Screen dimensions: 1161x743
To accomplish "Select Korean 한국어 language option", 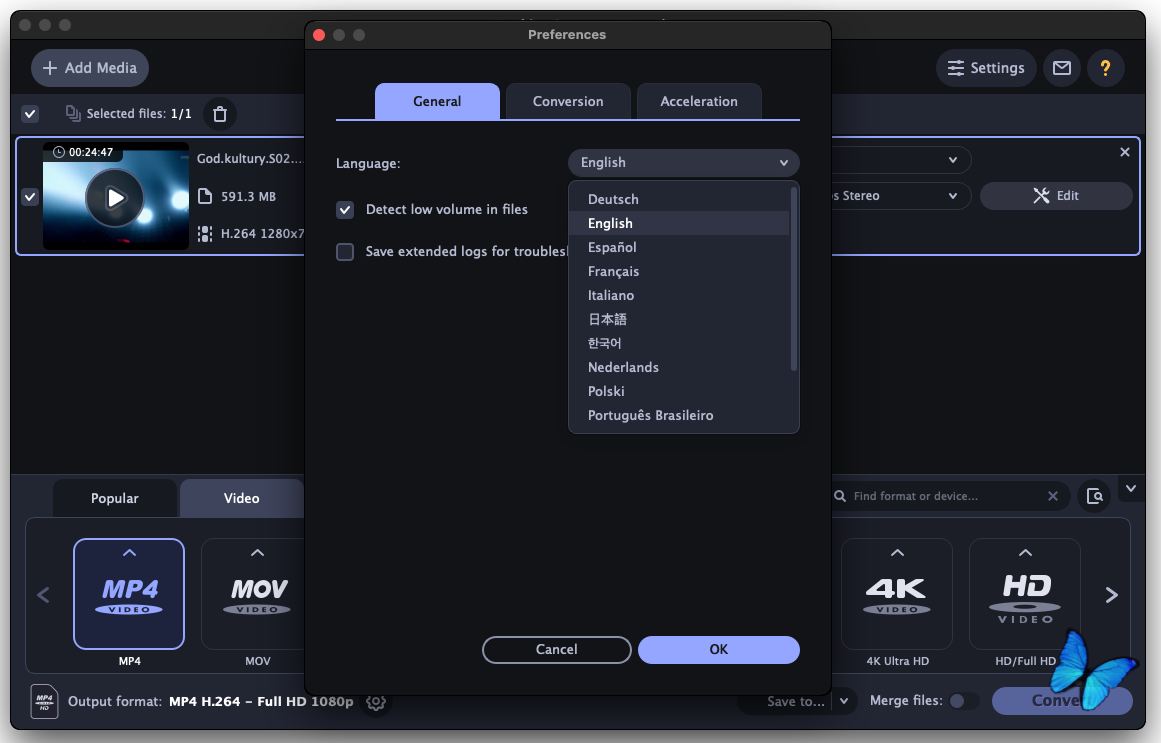I will point(680,343).
